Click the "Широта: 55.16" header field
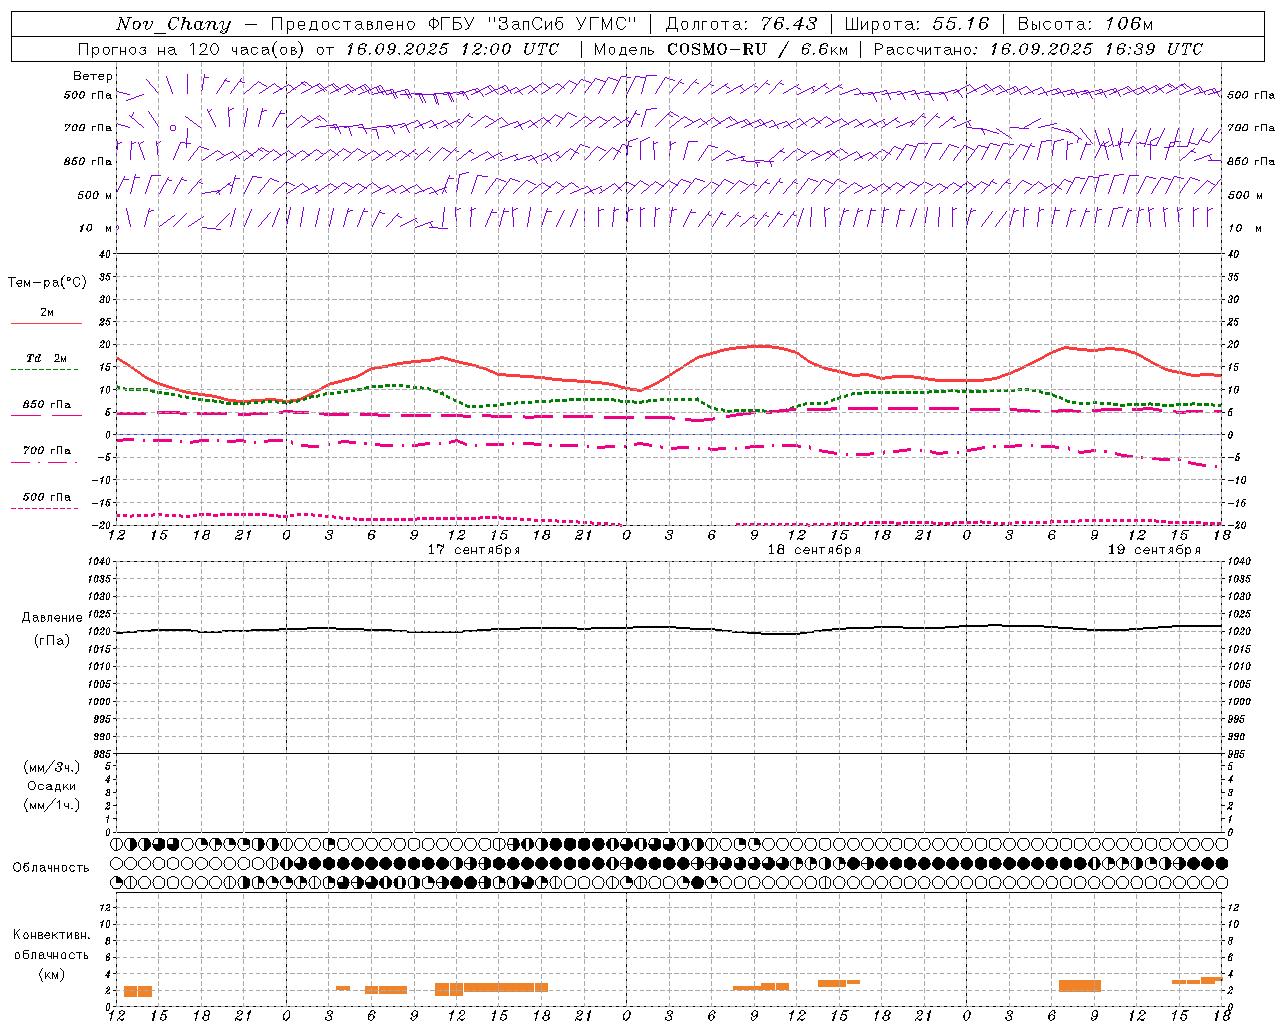This screenshot has width=1280, height=1024. tap(917, 24)
